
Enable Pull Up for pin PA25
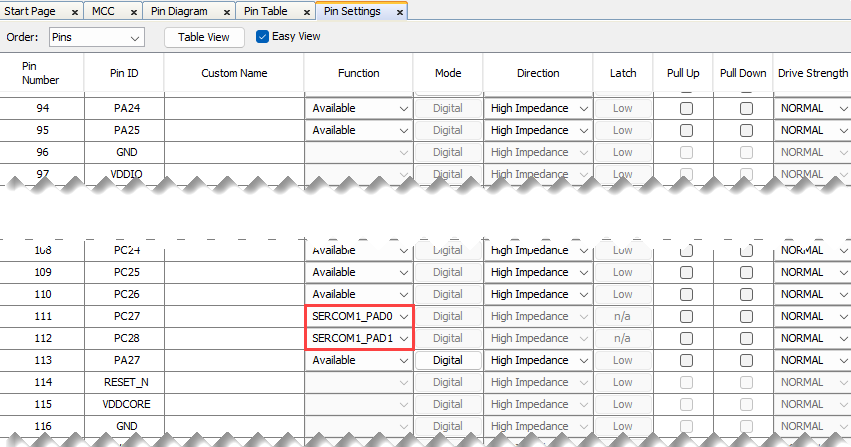click(x=686, y=130)
